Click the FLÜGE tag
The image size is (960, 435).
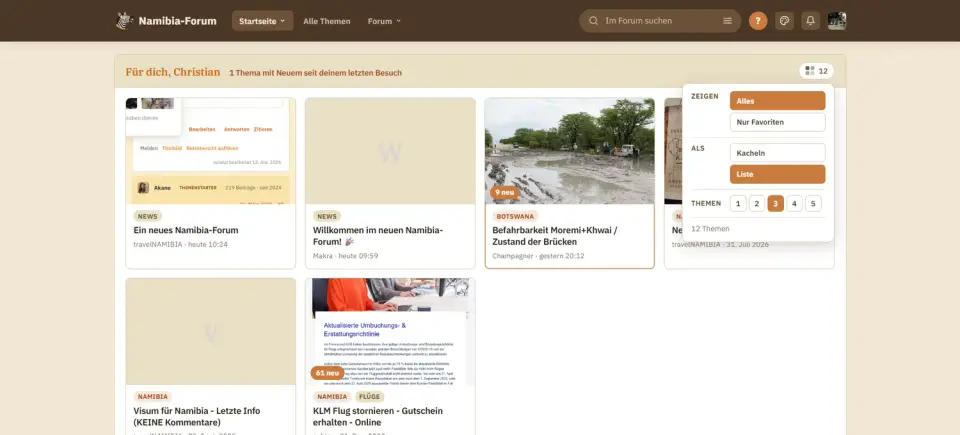pyautogui.click(x=370, y=396)
